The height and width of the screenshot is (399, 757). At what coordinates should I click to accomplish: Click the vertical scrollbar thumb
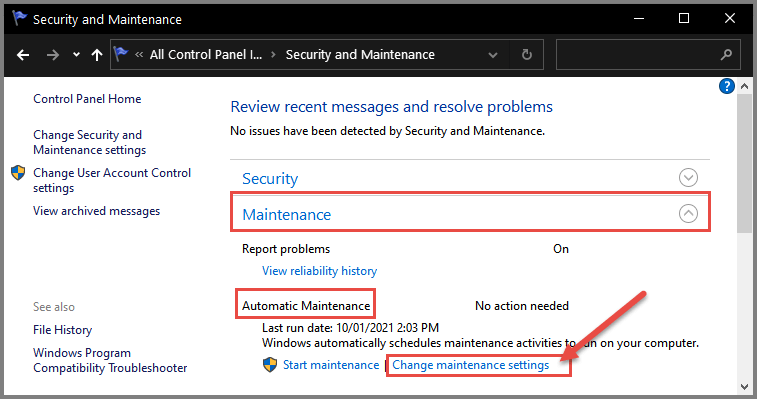tap(744, 164)
